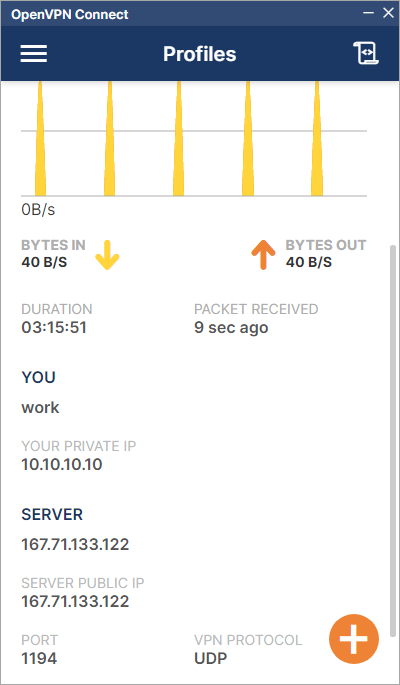Screen dimensions: 400x685
Task: Click the '9 sec ago' packet received text
Action: (231, 328)
